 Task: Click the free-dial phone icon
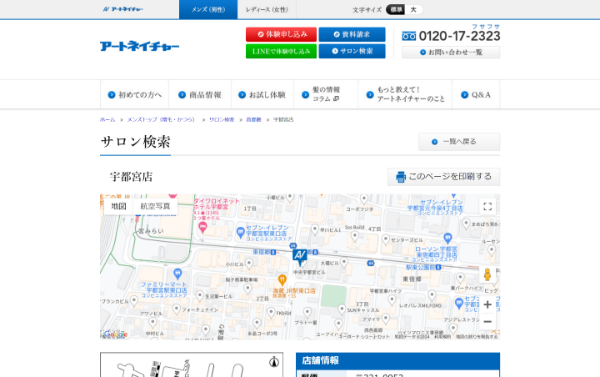tap(409, 36)
